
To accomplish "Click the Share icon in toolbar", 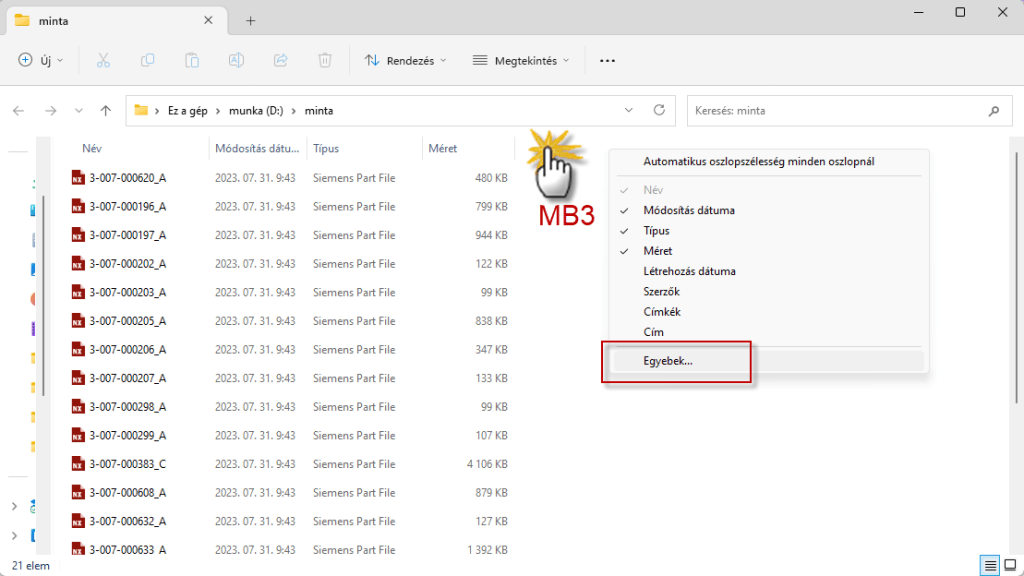I will click(281, 60).
